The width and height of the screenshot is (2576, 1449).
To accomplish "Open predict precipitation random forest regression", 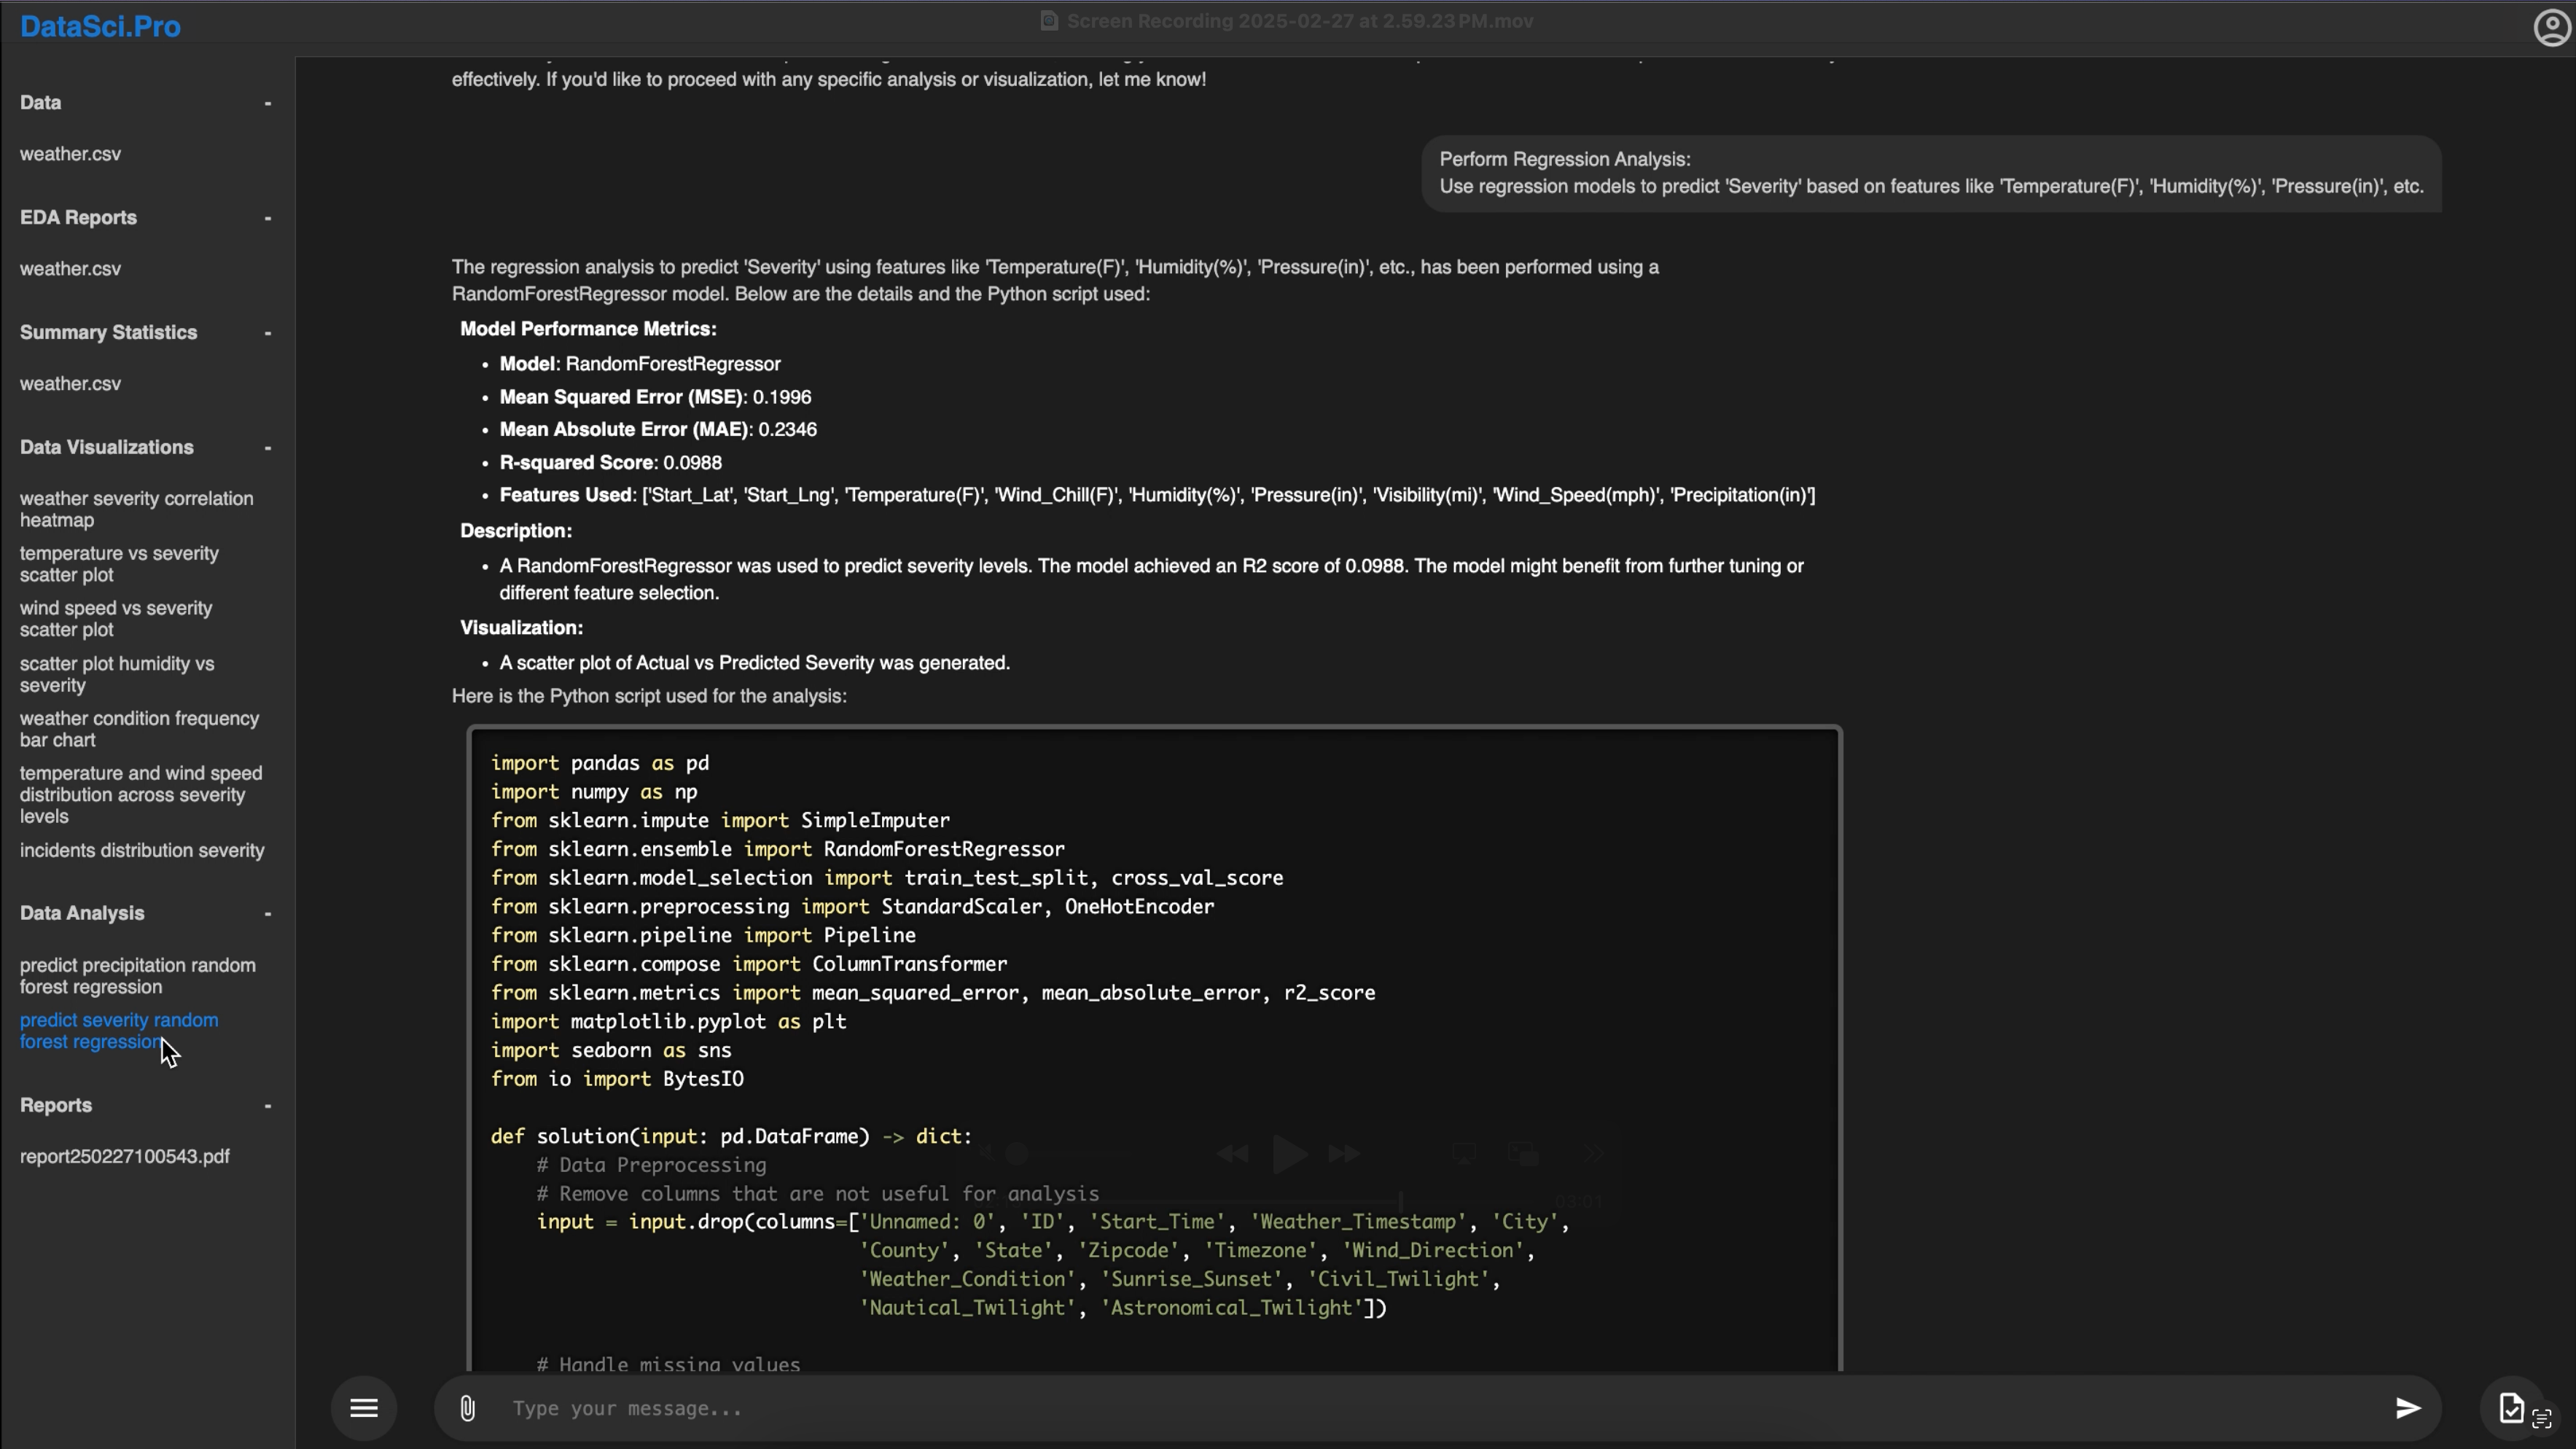I will [137, 976].
